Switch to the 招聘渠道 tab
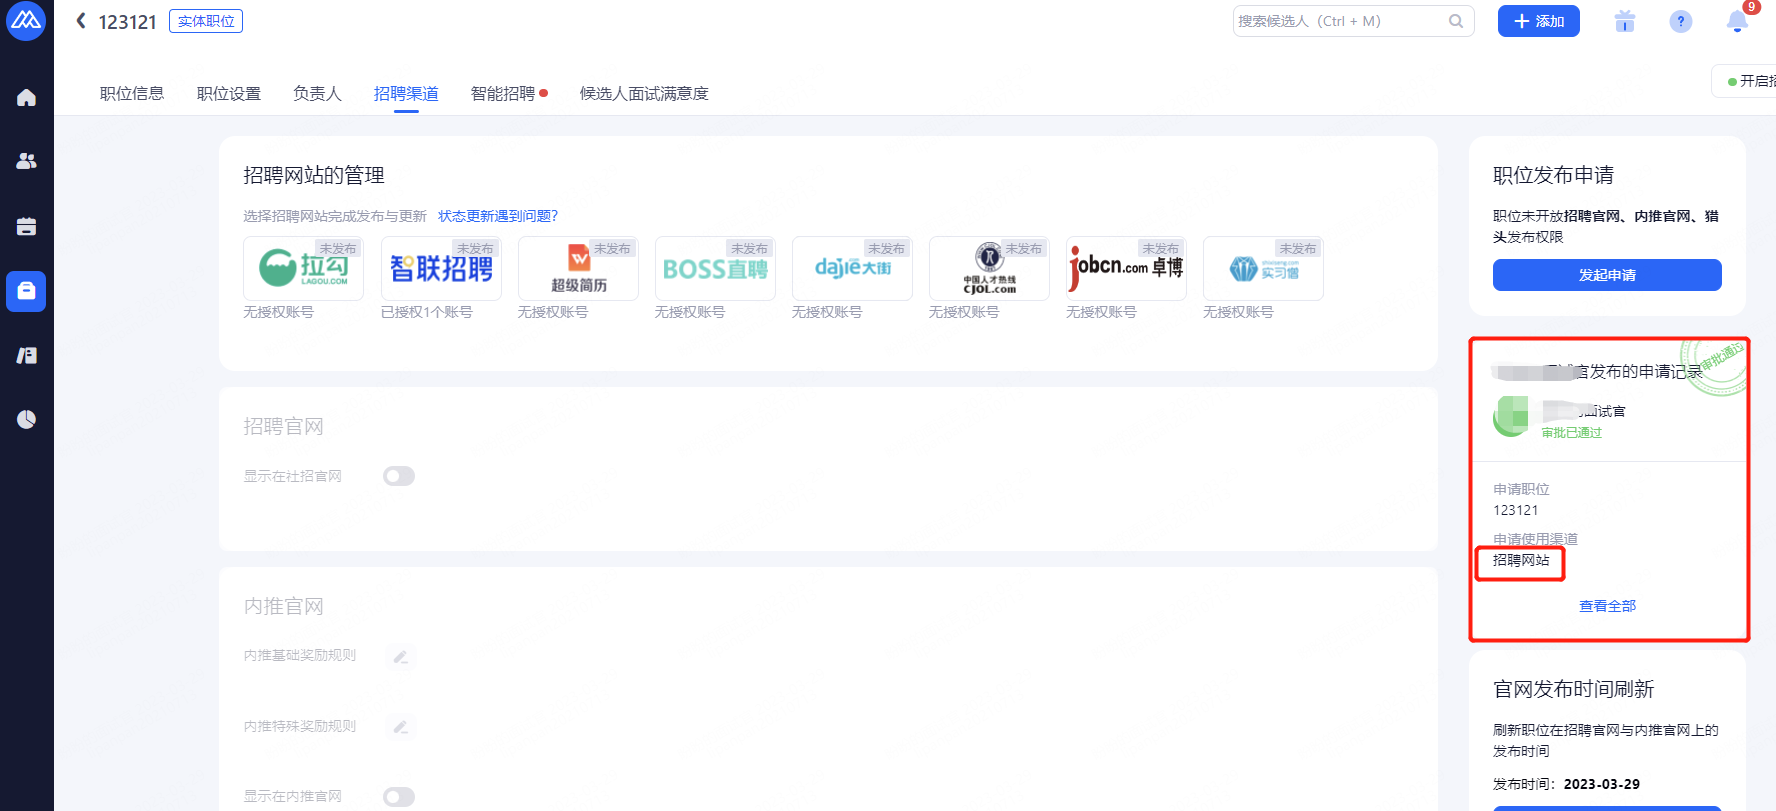This screenshot has height=811, width=1776. [x=406, y=93]
